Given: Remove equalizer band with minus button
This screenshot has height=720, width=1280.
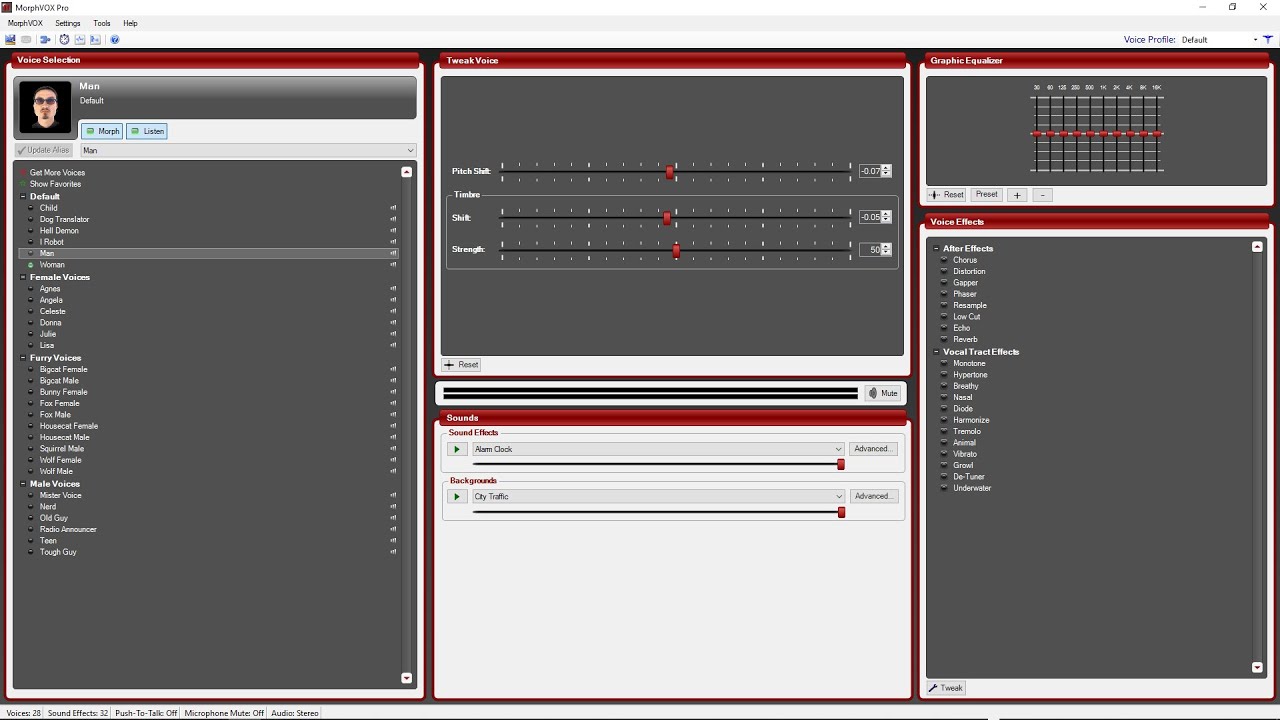Looking at the screenshot, I should click(x=1042, y=195).
